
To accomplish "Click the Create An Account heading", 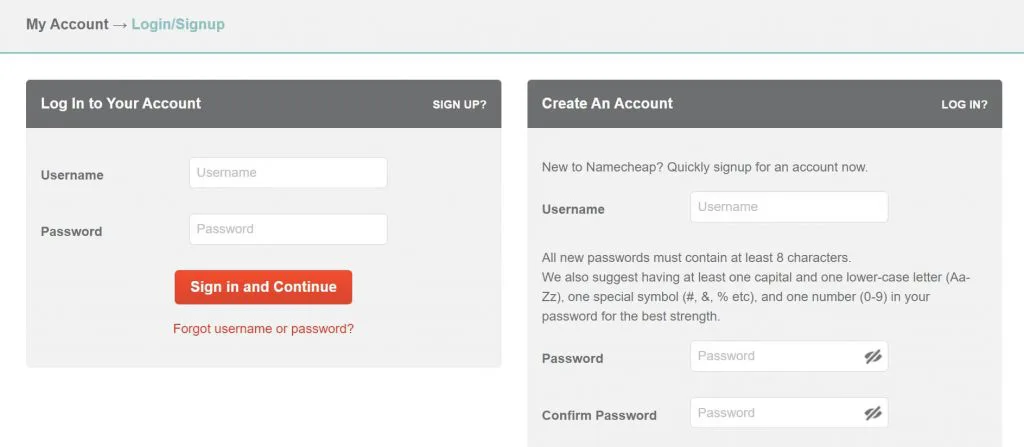I will point(607,104).
